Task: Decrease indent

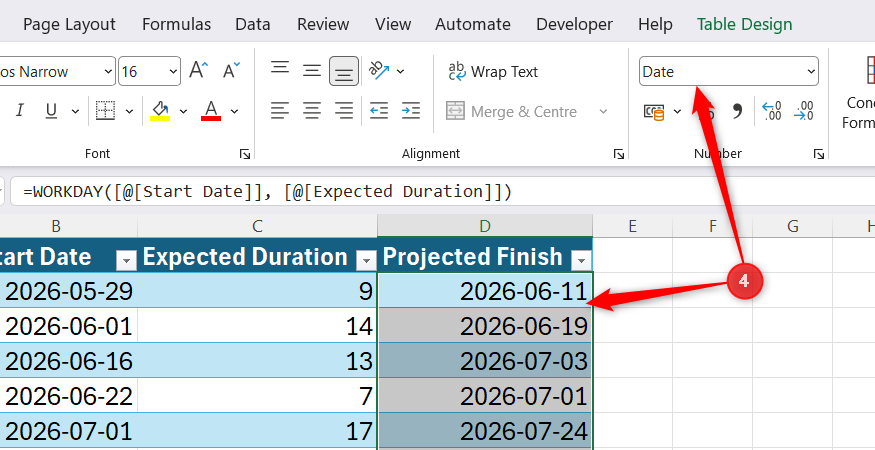Action: 379,111
